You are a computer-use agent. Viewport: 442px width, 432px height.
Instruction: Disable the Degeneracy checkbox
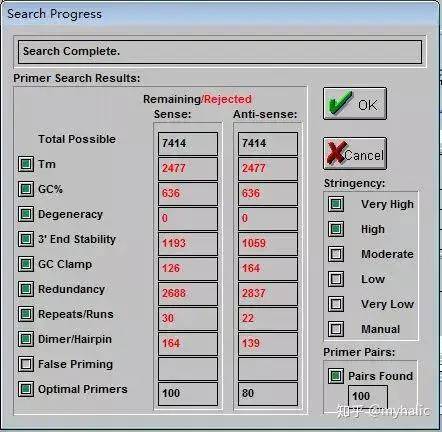[26, 214]
